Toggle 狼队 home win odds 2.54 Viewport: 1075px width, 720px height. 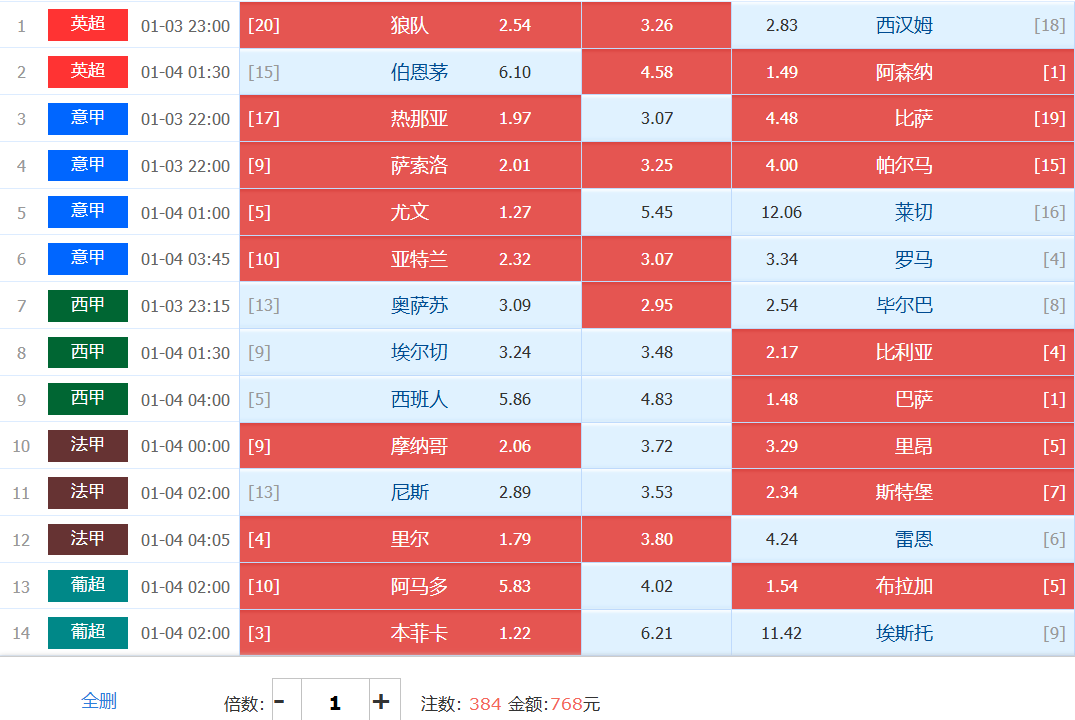(410, 25)
